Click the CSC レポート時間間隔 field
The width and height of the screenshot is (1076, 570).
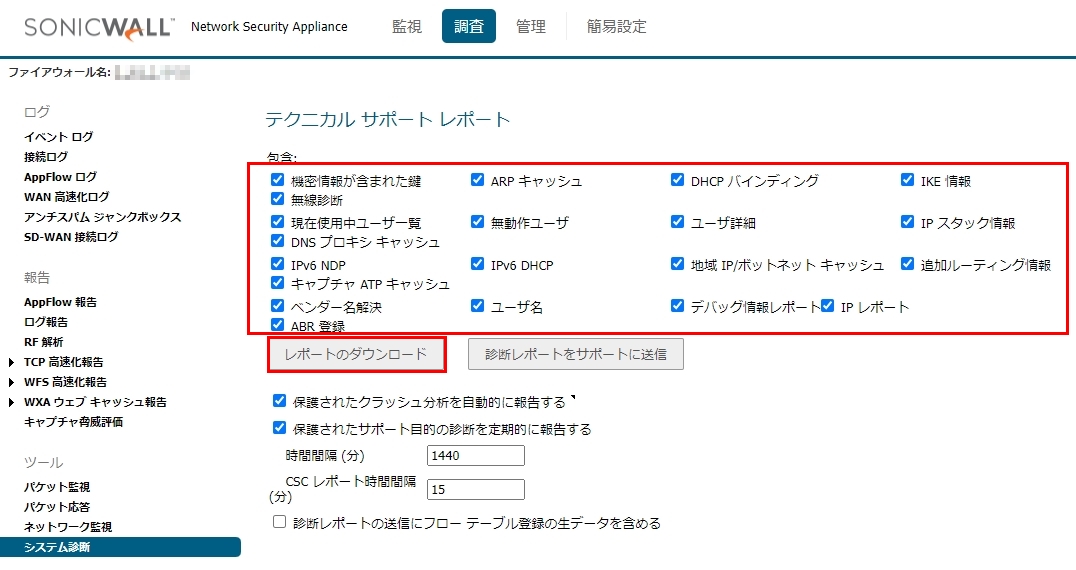click(475, 489)
